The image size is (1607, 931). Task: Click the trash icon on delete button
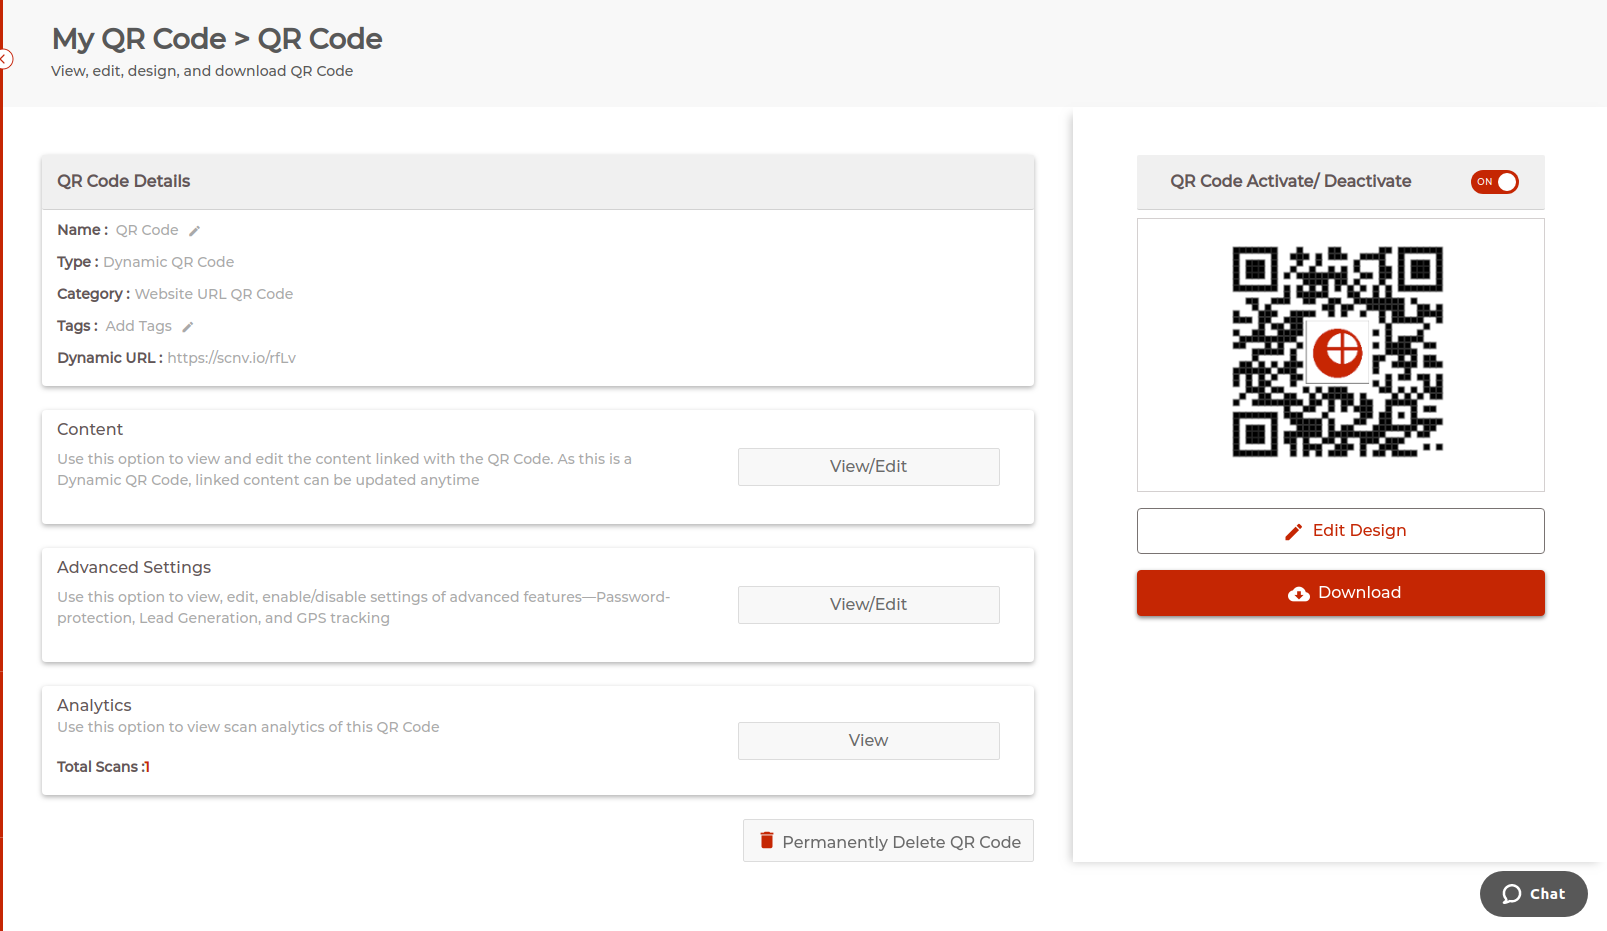(x=767, y=840)
